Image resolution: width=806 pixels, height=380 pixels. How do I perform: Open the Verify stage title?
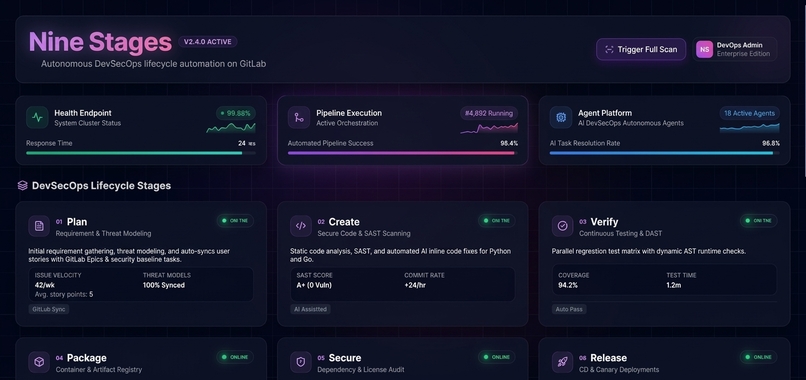[604, 222]
